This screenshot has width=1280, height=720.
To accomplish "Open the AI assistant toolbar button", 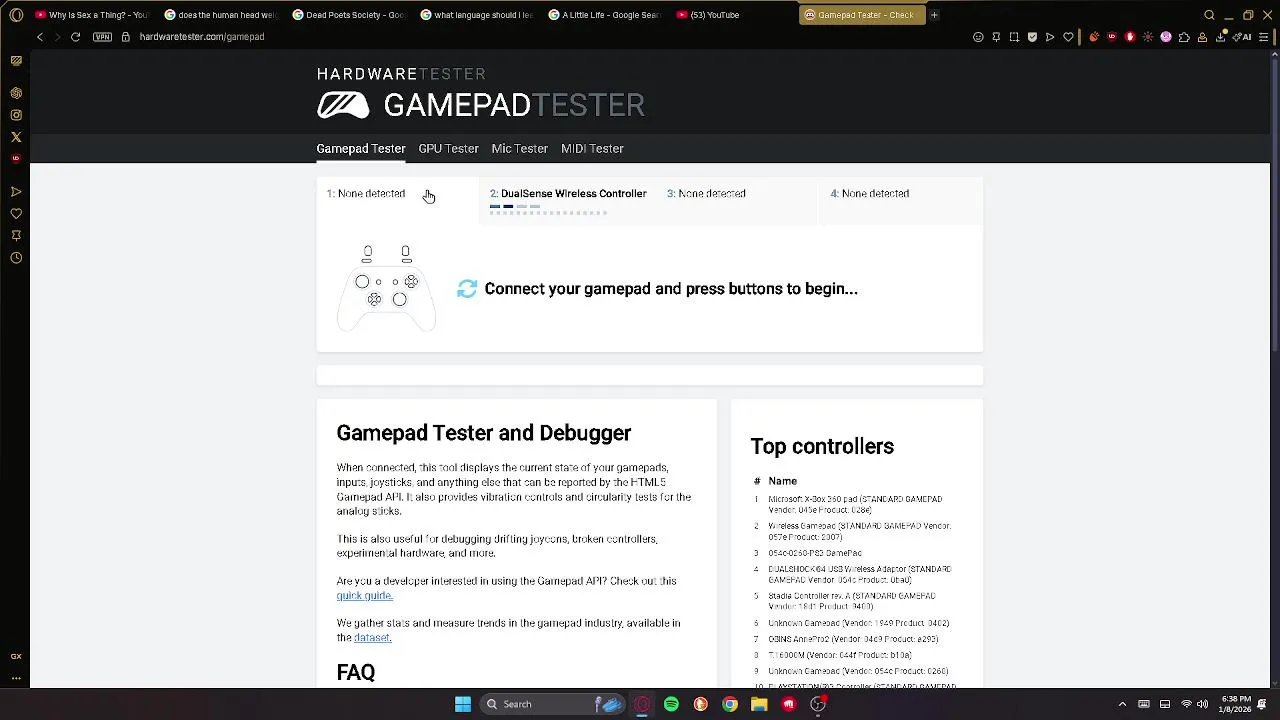I will tap(1243, 37).
